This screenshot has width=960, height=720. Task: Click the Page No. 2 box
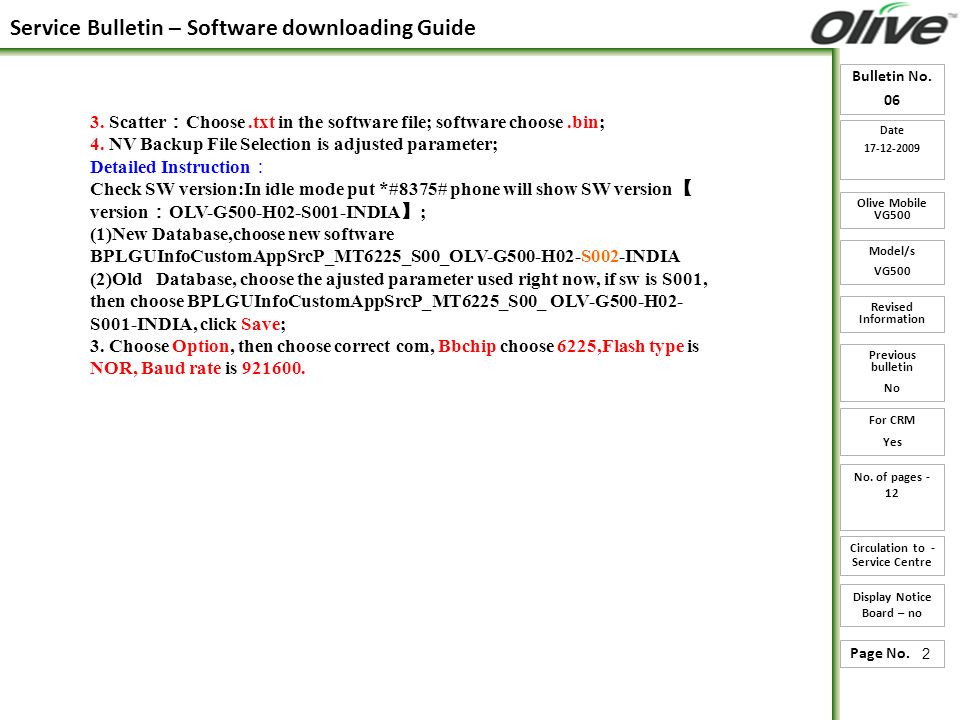tap(892, 654)
